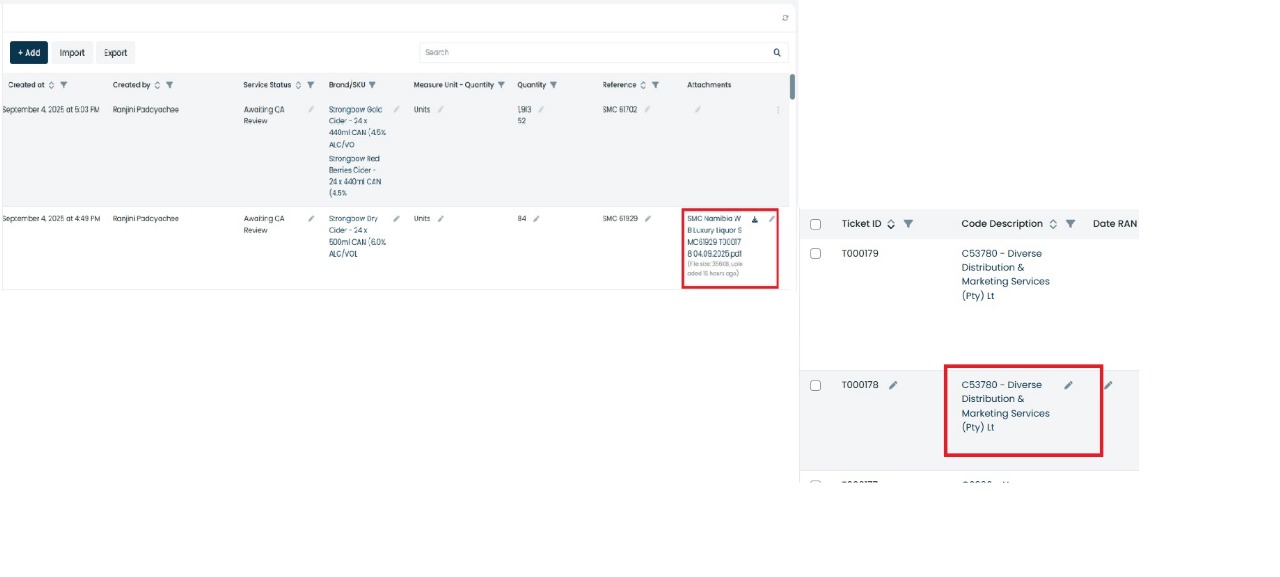The width and height of the screenshot is (1280, 577).
Task: Edit the SMC Namibia PDF attachment
Action: pos(771,219)
